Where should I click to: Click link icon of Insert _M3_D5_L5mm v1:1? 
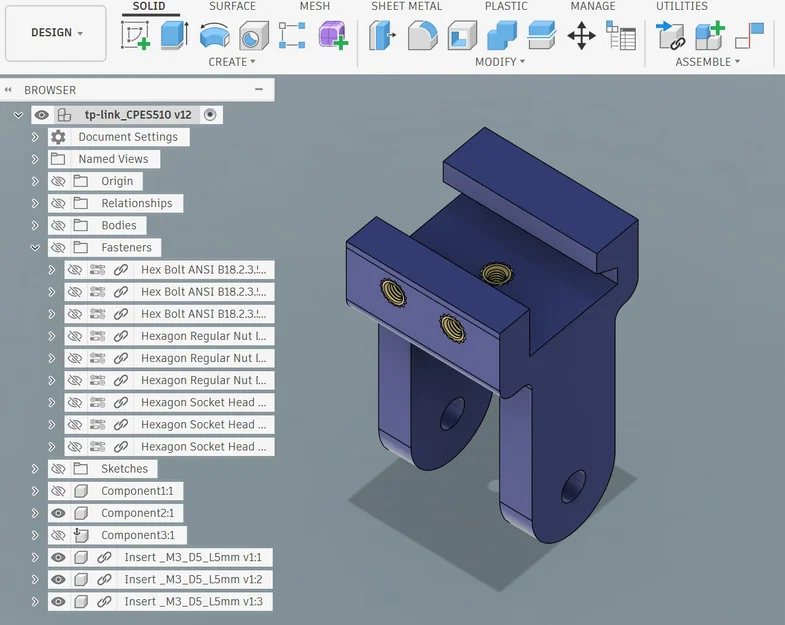tap(104, 557)
